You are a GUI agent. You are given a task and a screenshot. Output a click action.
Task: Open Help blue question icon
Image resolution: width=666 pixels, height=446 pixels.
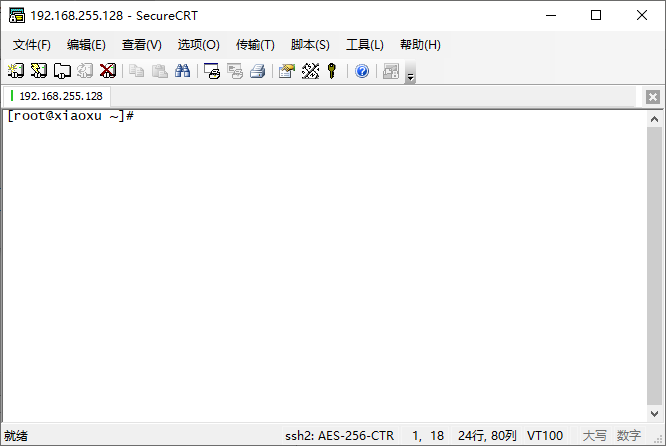tap(362, 71)
